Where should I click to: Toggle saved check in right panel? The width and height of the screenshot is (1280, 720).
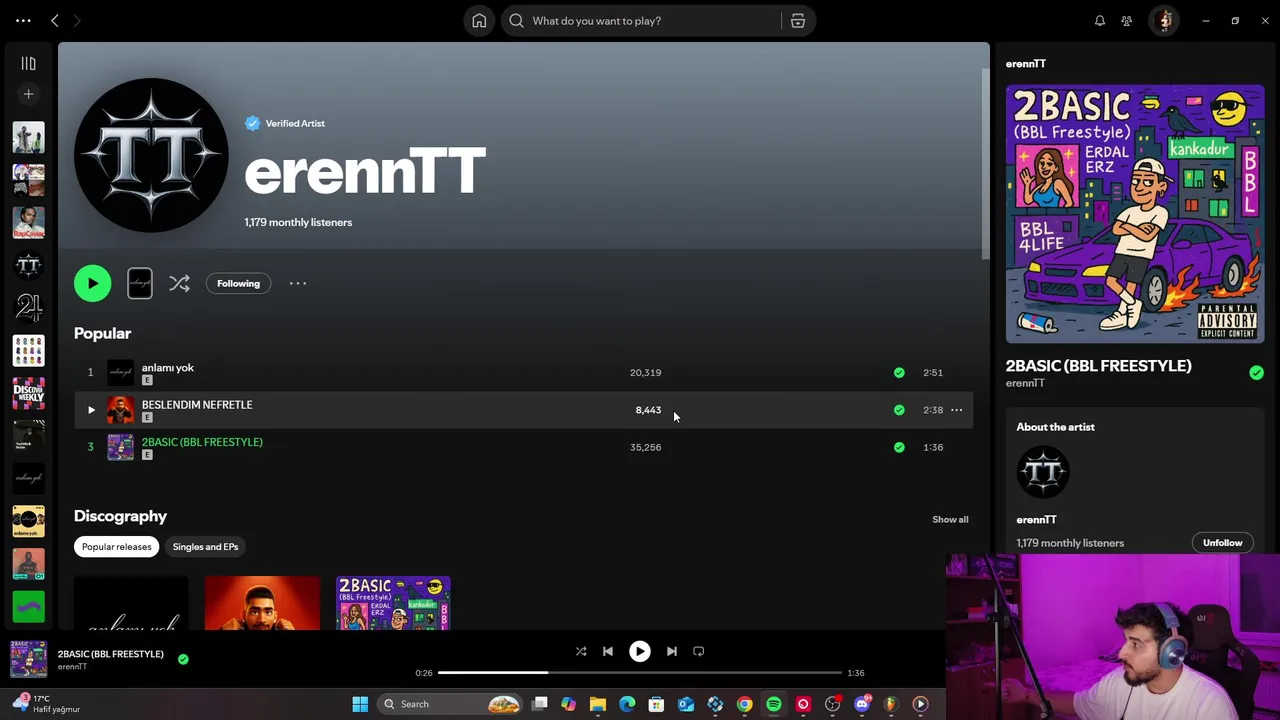(1256, 373)
